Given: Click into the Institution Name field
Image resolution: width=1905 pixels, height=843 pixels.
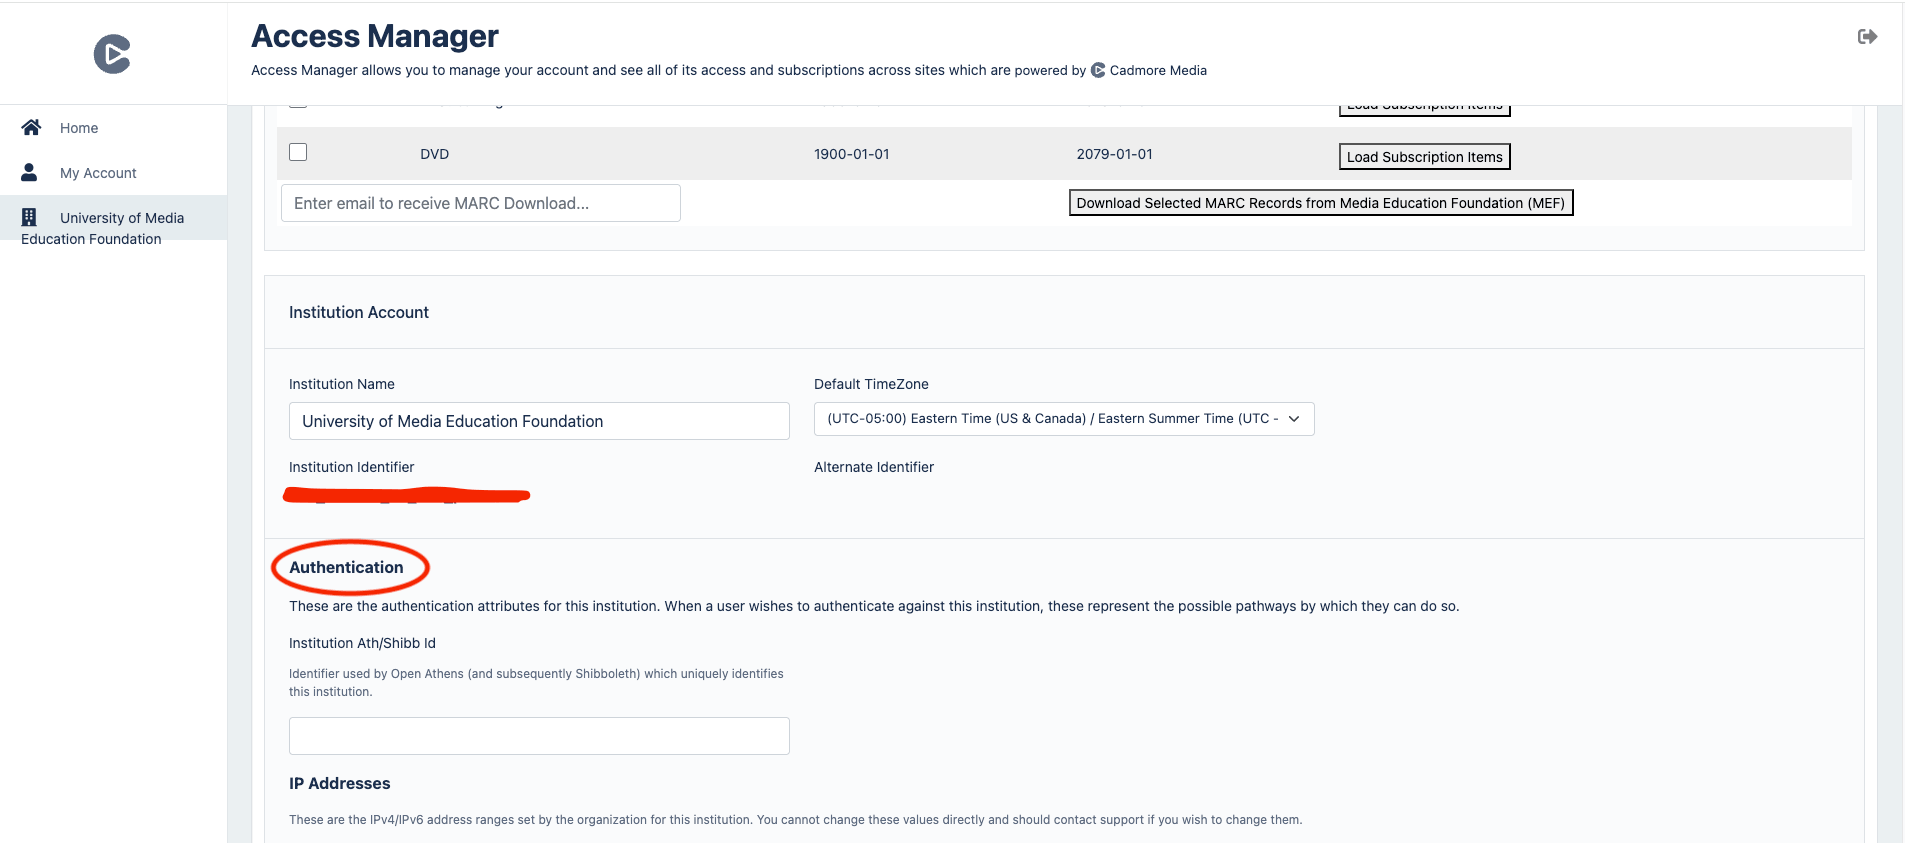Looking at the screenshot, I should [539, 421].
